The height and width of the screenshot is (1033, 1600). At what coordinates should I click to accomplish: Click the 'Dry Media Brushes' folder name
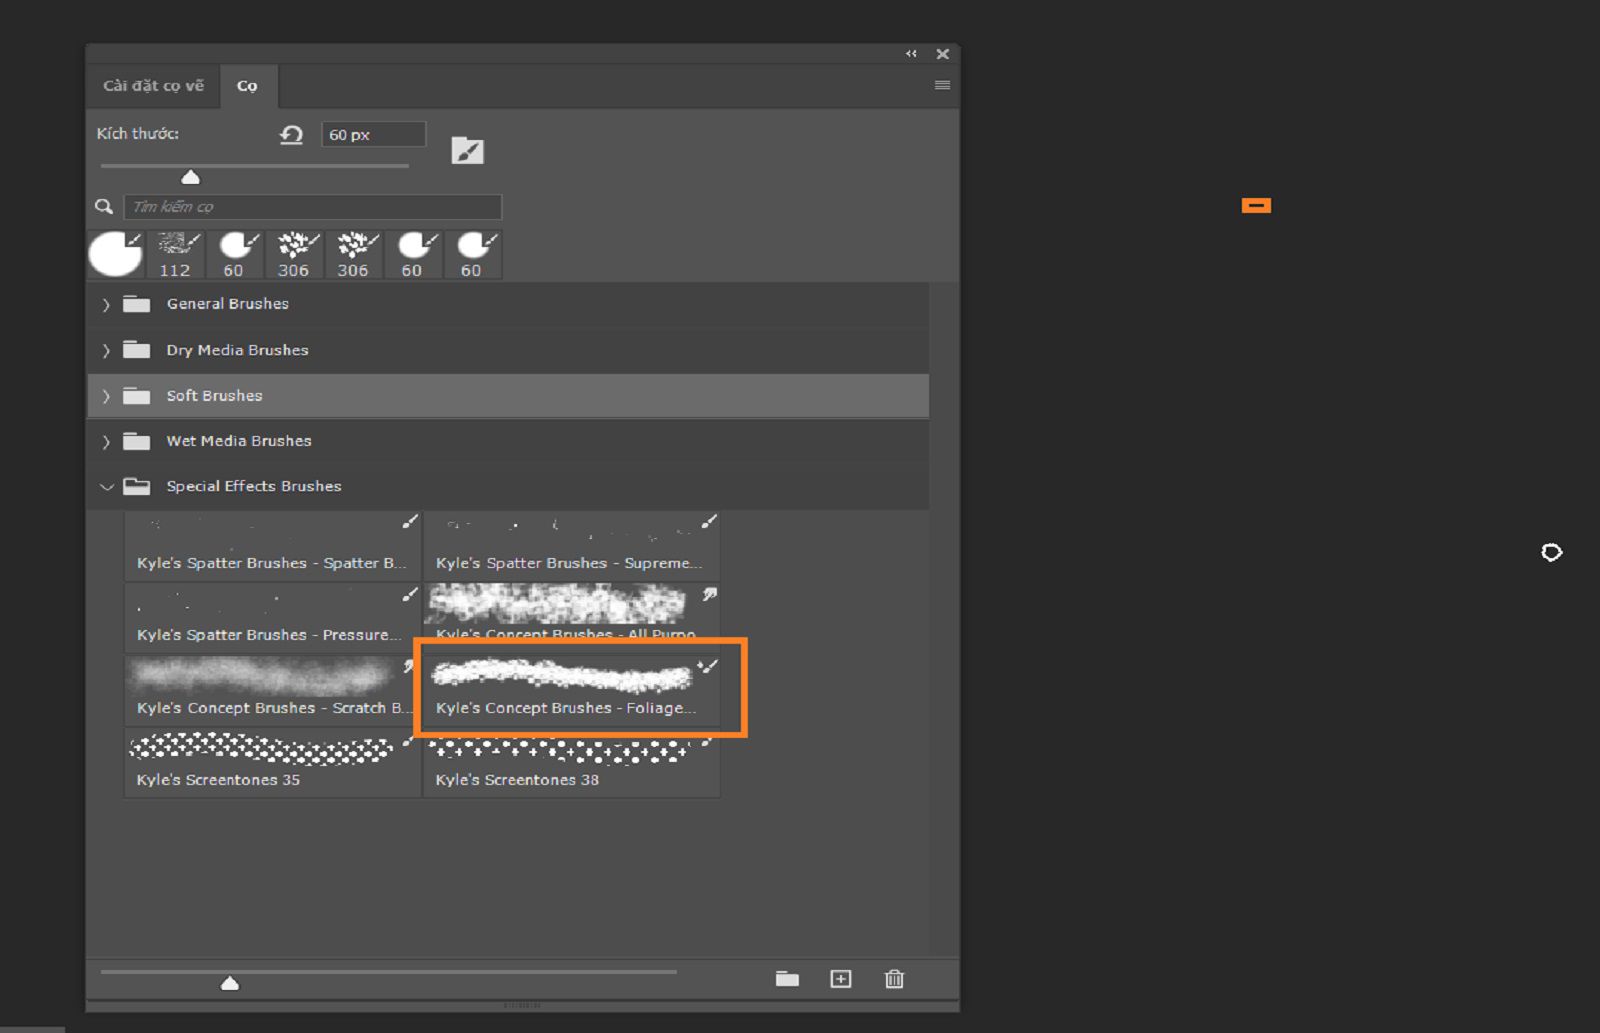pos(238,350)
